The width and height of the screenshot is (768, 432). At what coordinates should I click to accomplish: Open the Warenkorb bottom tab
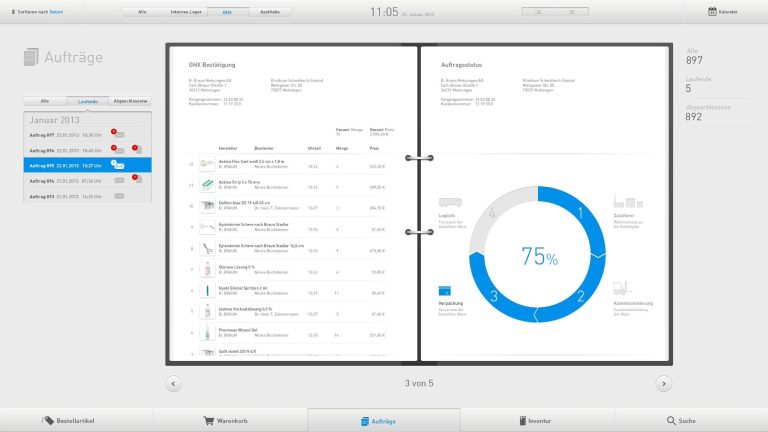[230, 421]
